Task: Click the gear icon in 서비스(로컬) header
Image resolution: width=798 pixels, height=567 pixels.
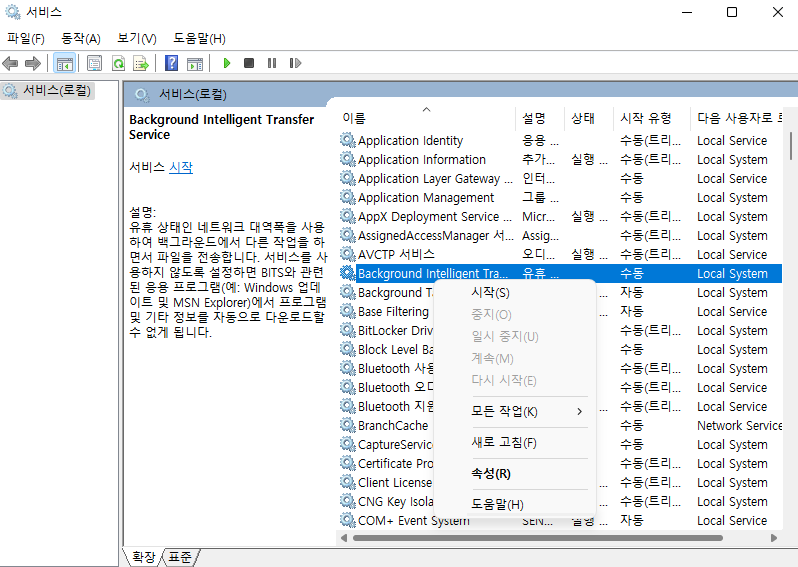Action: point(141,95)
